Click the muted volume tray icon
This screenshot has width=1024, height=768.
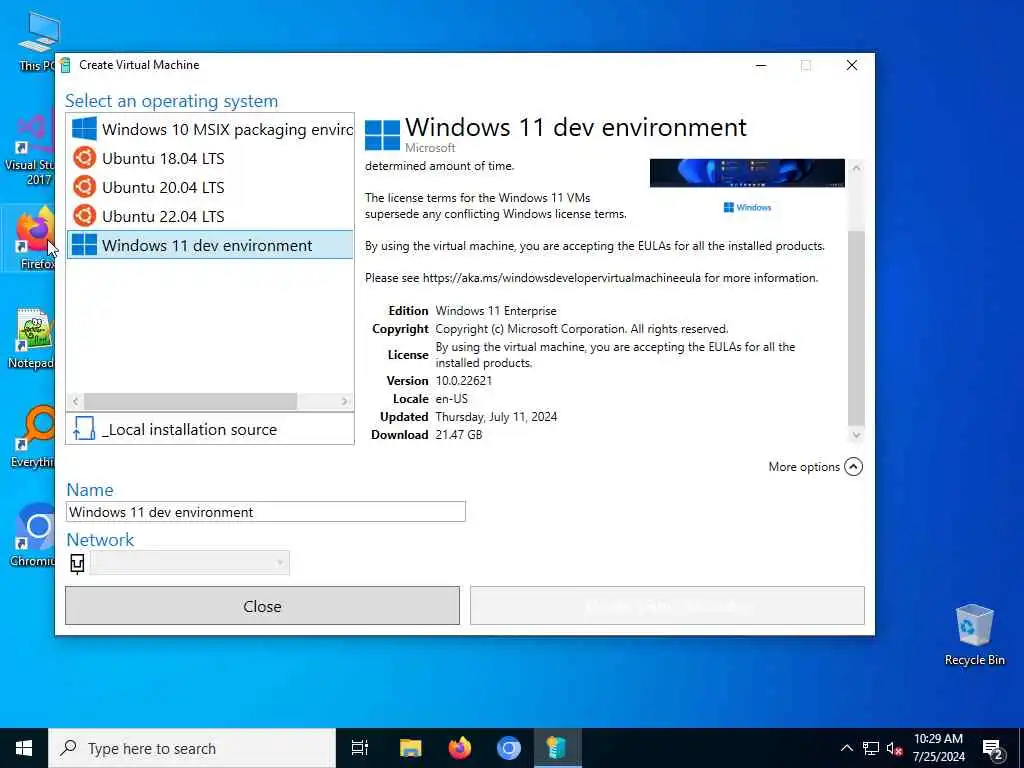[894, 748]
